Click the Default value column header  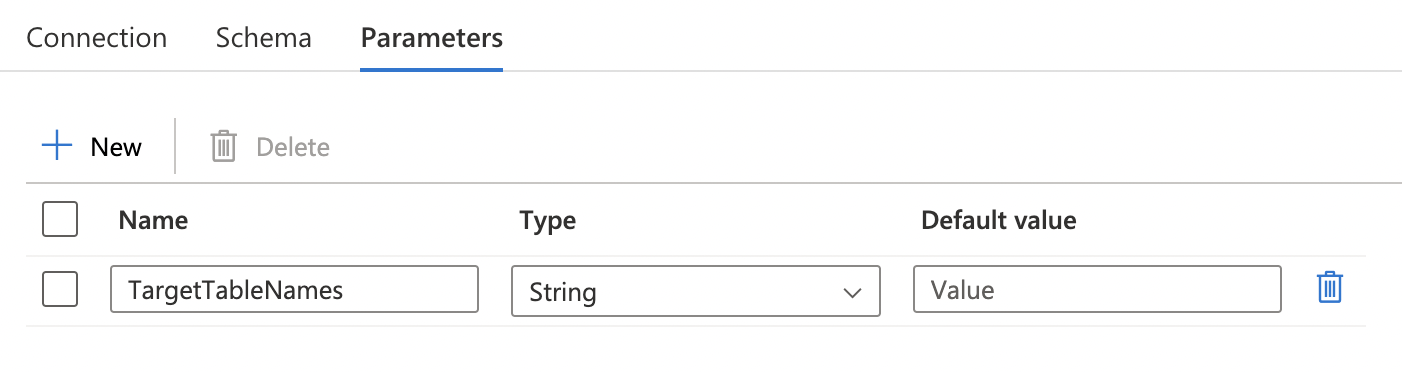(x=999, y=220)
